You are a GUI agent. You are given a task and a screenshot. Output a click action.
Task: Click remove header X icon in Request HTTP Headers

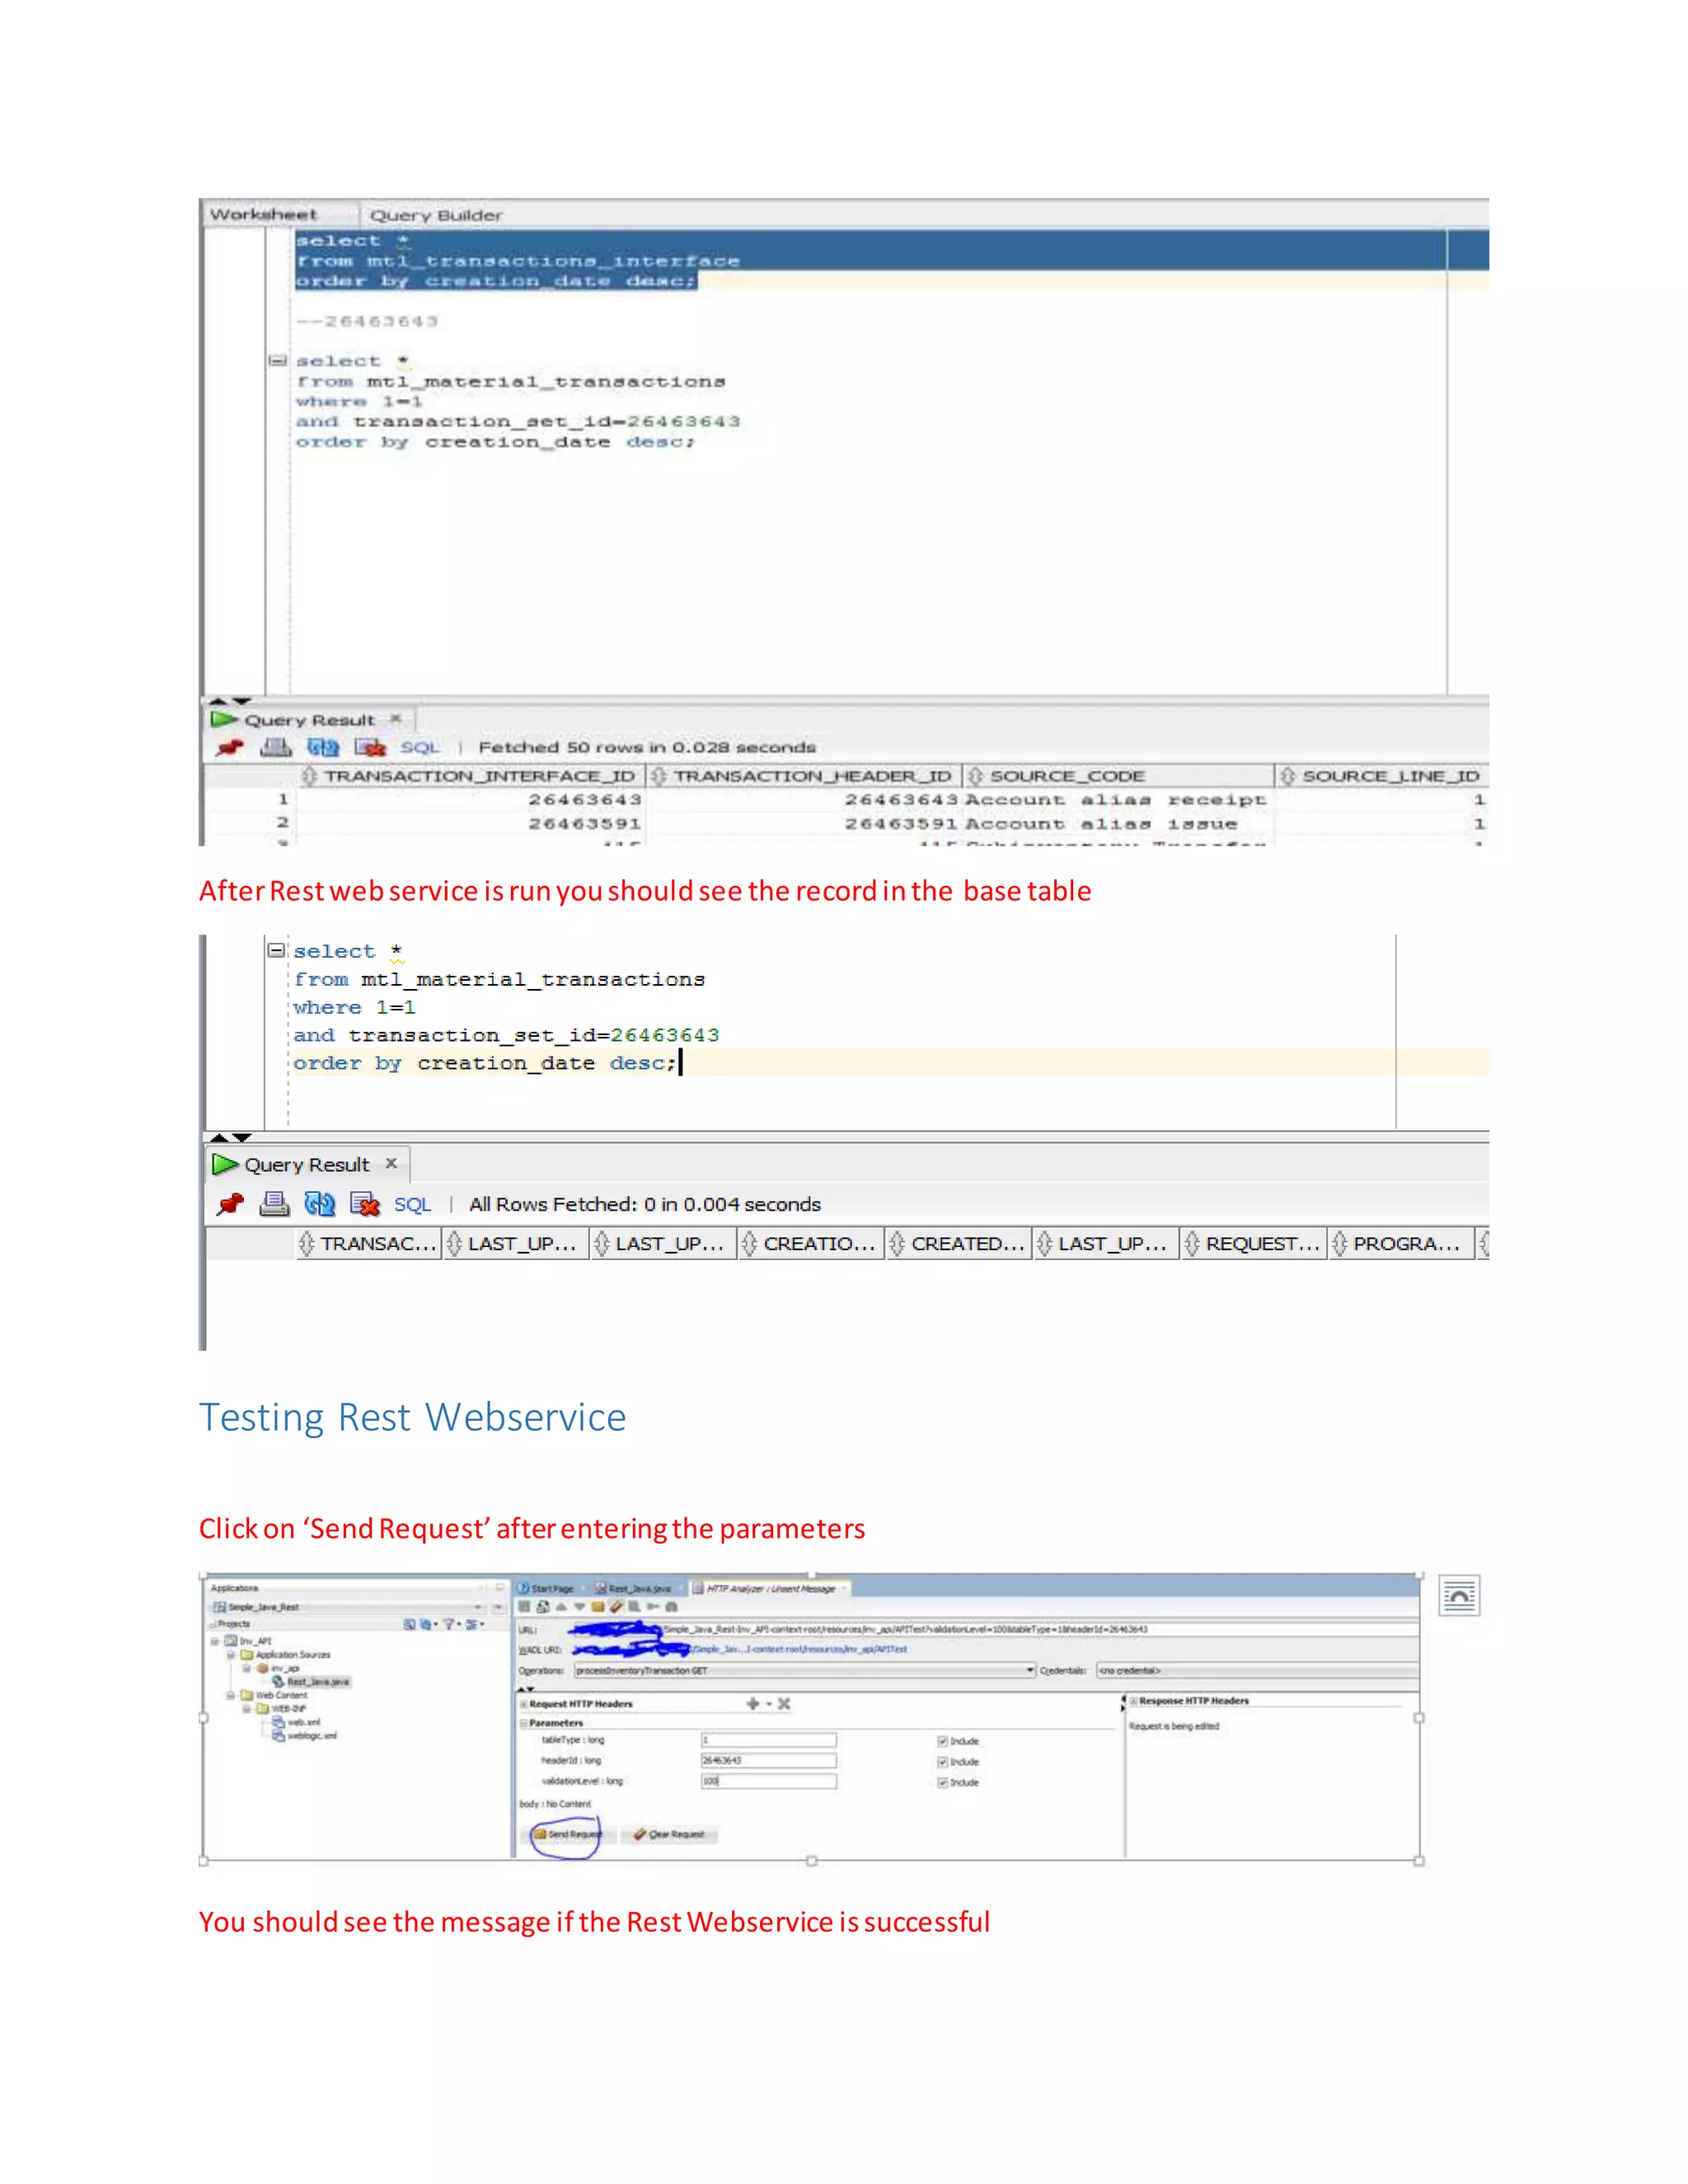(784, 1703)
